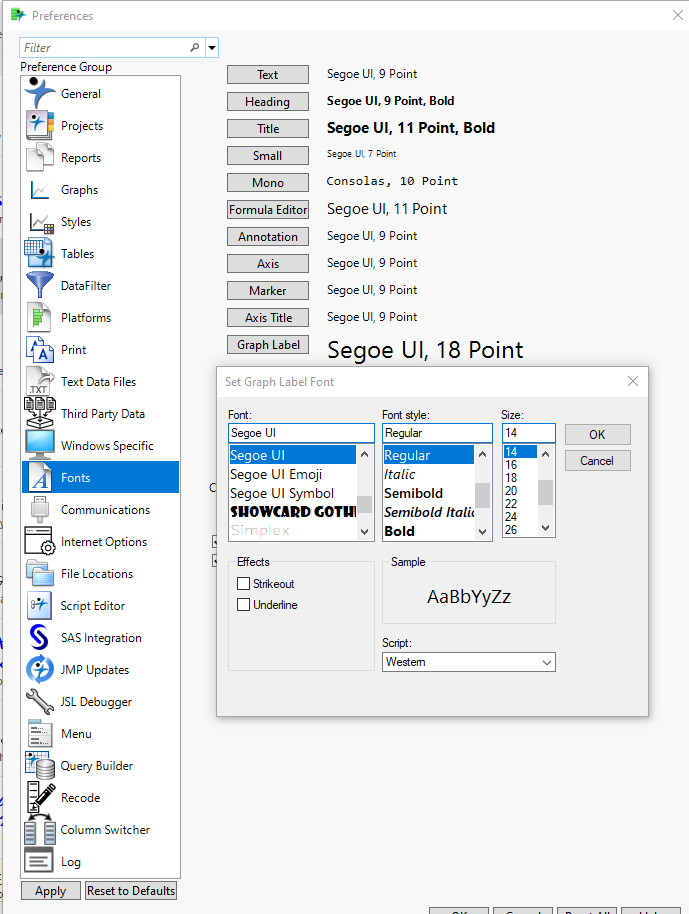Choose Bold font style

(428, 531)
